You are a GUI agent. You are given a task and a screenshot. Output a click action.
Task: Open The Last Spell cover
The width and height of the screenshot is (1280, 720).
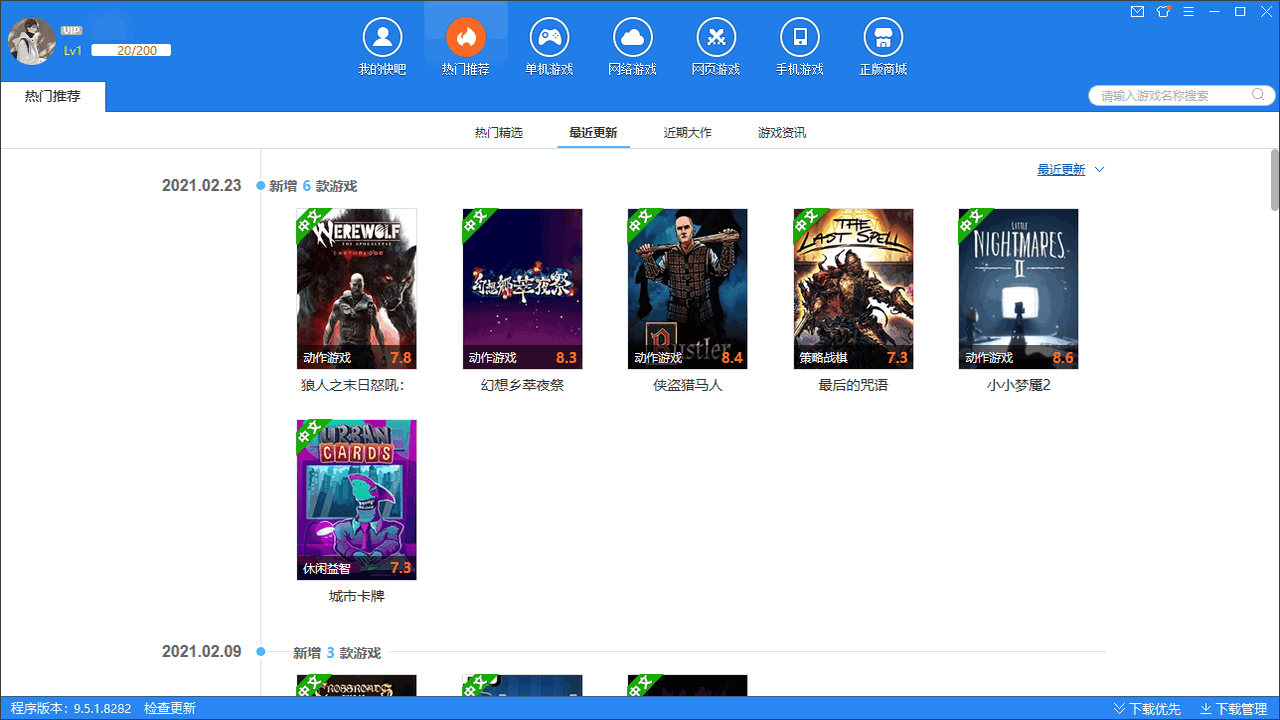click(x=853, y=289)
